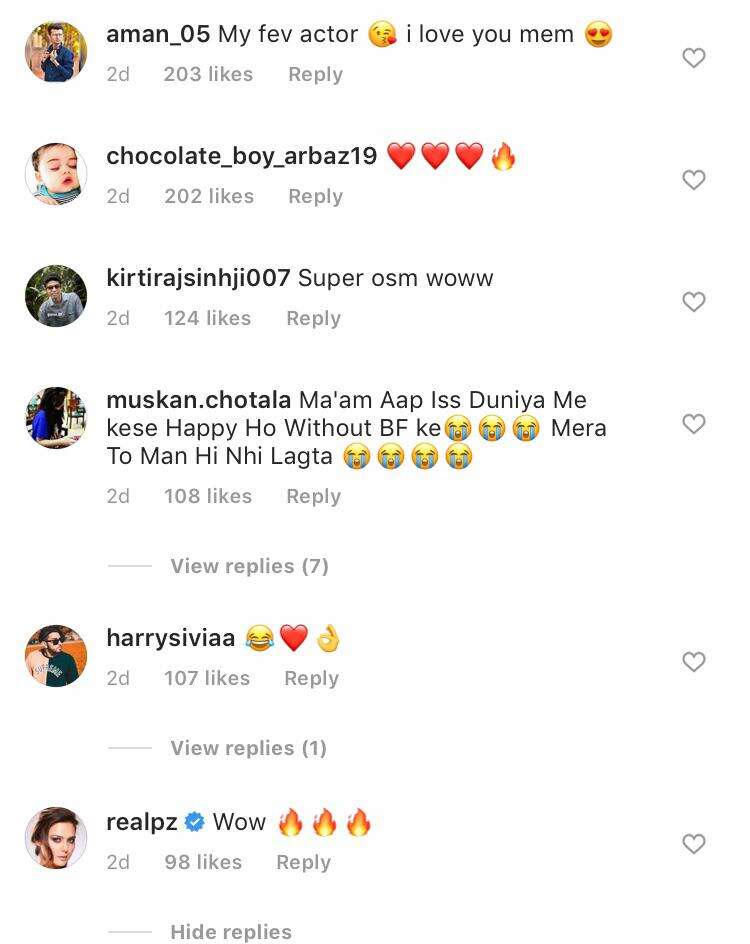Like muskan.chotala's comment with heart icon
This screenshot has height=944, width=750.
[x=693, y=424]
